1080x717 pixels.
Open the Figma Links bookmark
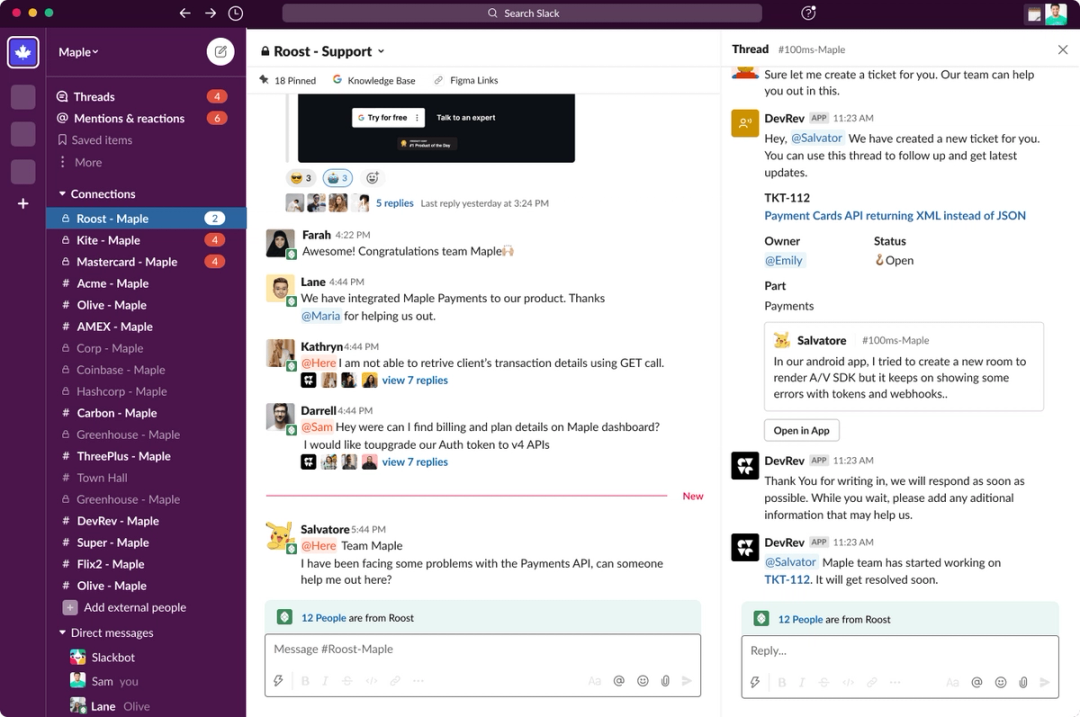[466, 81]
